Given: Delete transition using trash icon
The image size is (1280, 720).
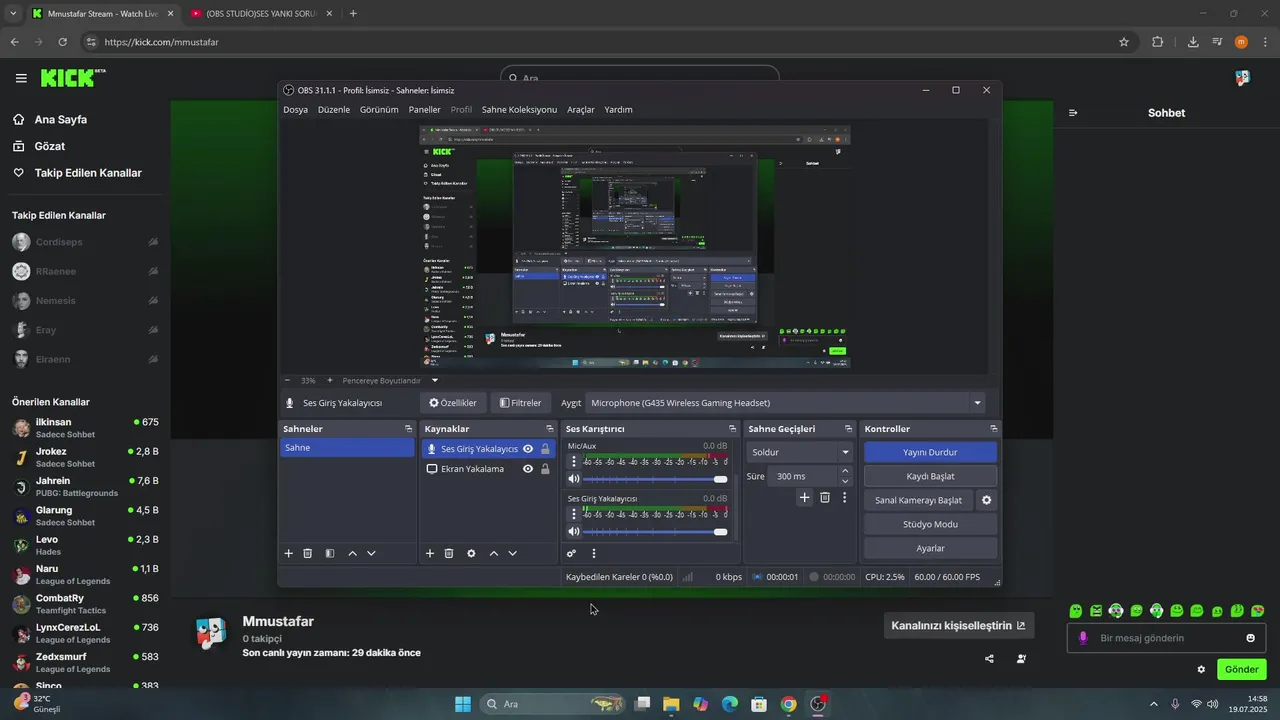Looking at the screenshot, I should 825,497.
